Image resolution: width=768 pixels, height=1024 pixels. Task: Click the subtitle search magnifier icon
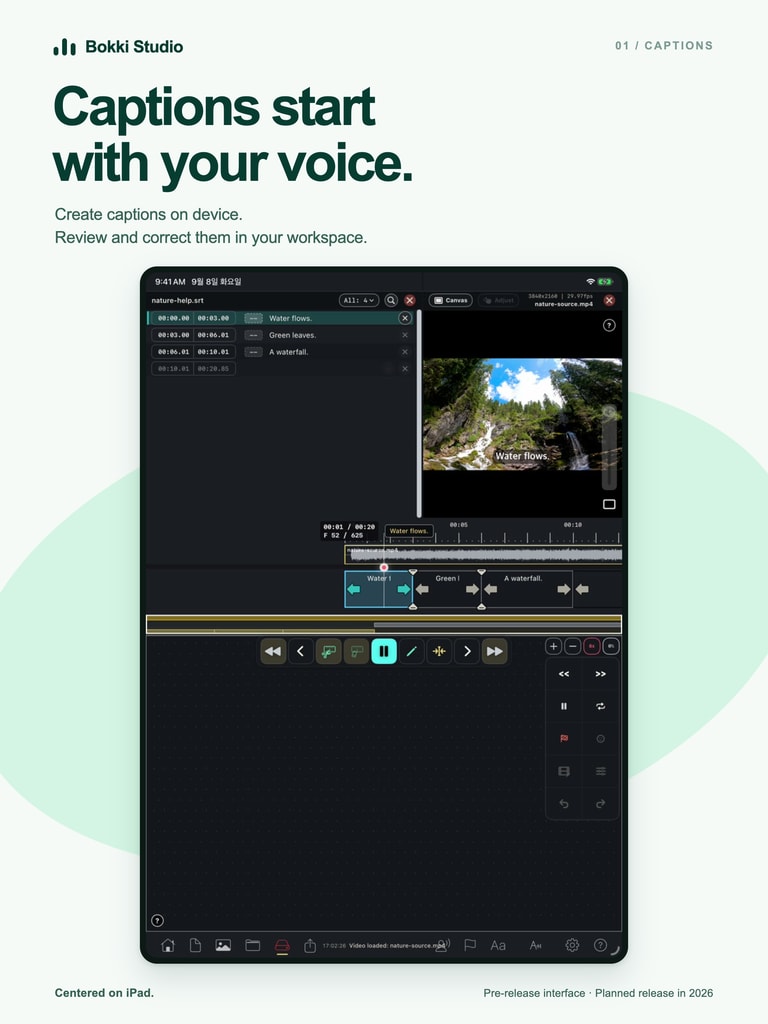coord(391,300)
